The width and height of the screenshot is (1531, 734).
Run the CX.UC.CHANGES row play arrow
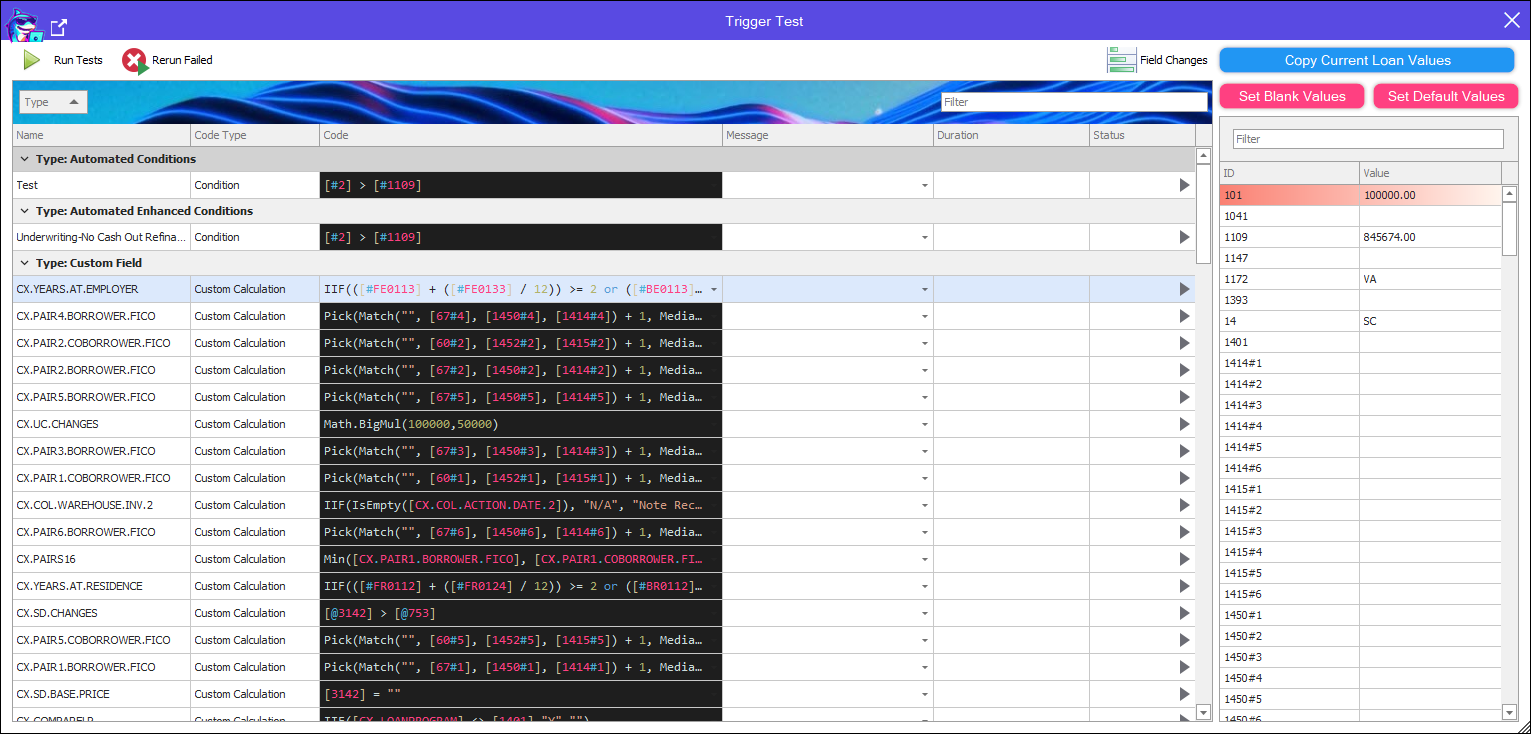[1184, 424]
